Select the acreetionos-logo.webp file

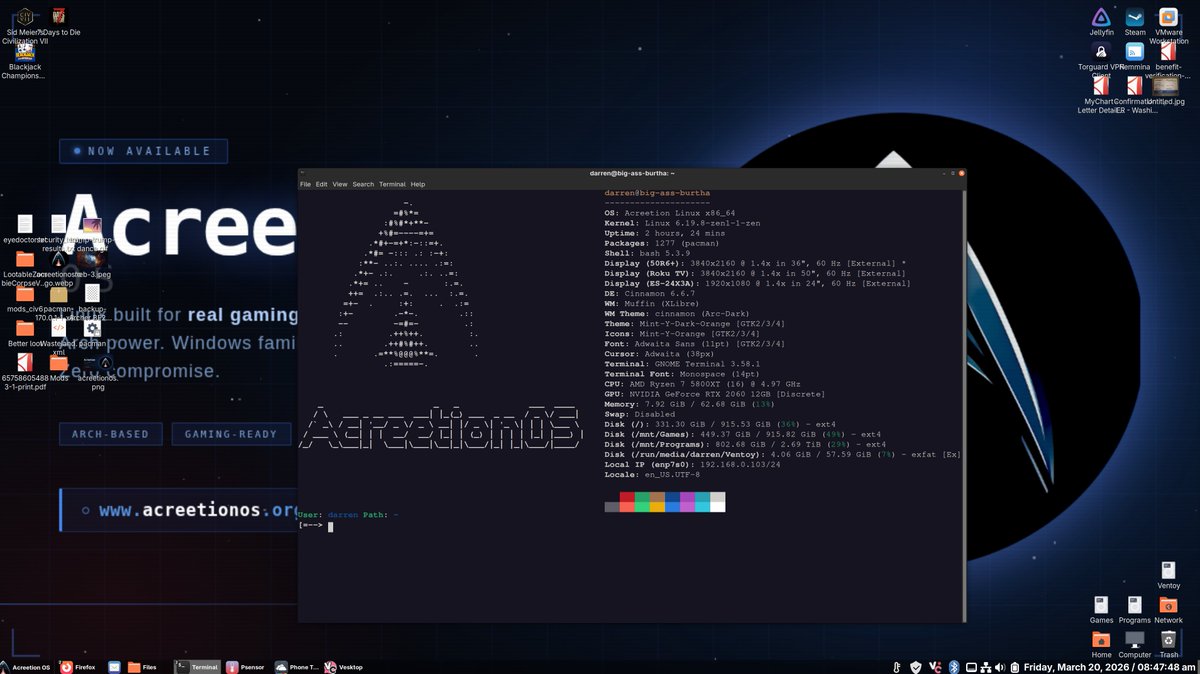59,260
